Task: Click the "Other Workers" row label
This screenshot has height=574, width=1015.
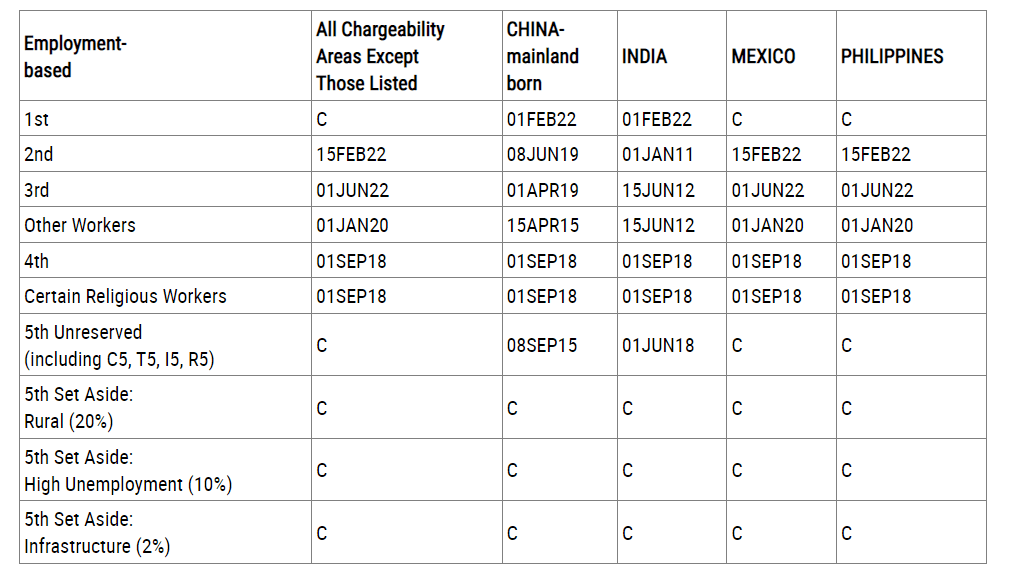Action: (x=80, y=225)
